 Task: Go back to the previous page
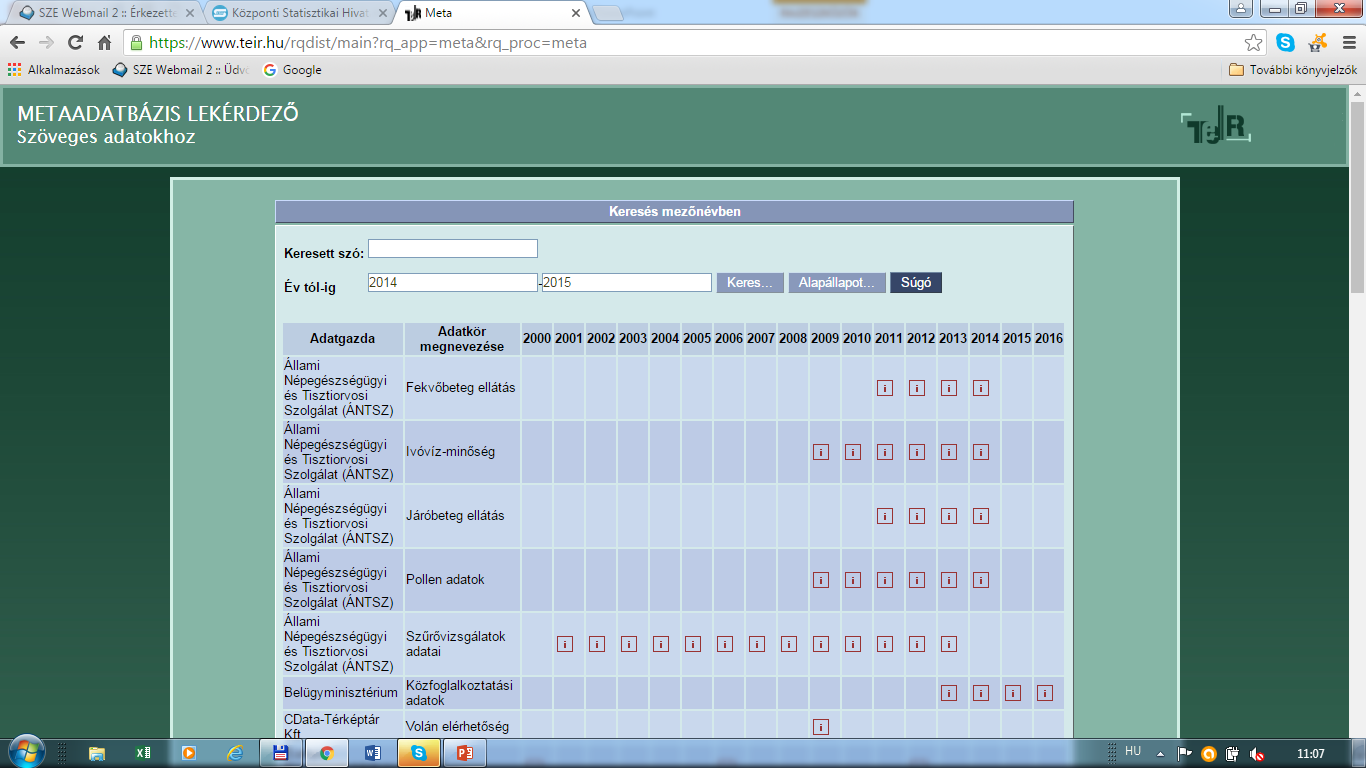click(x=17, y=43)
